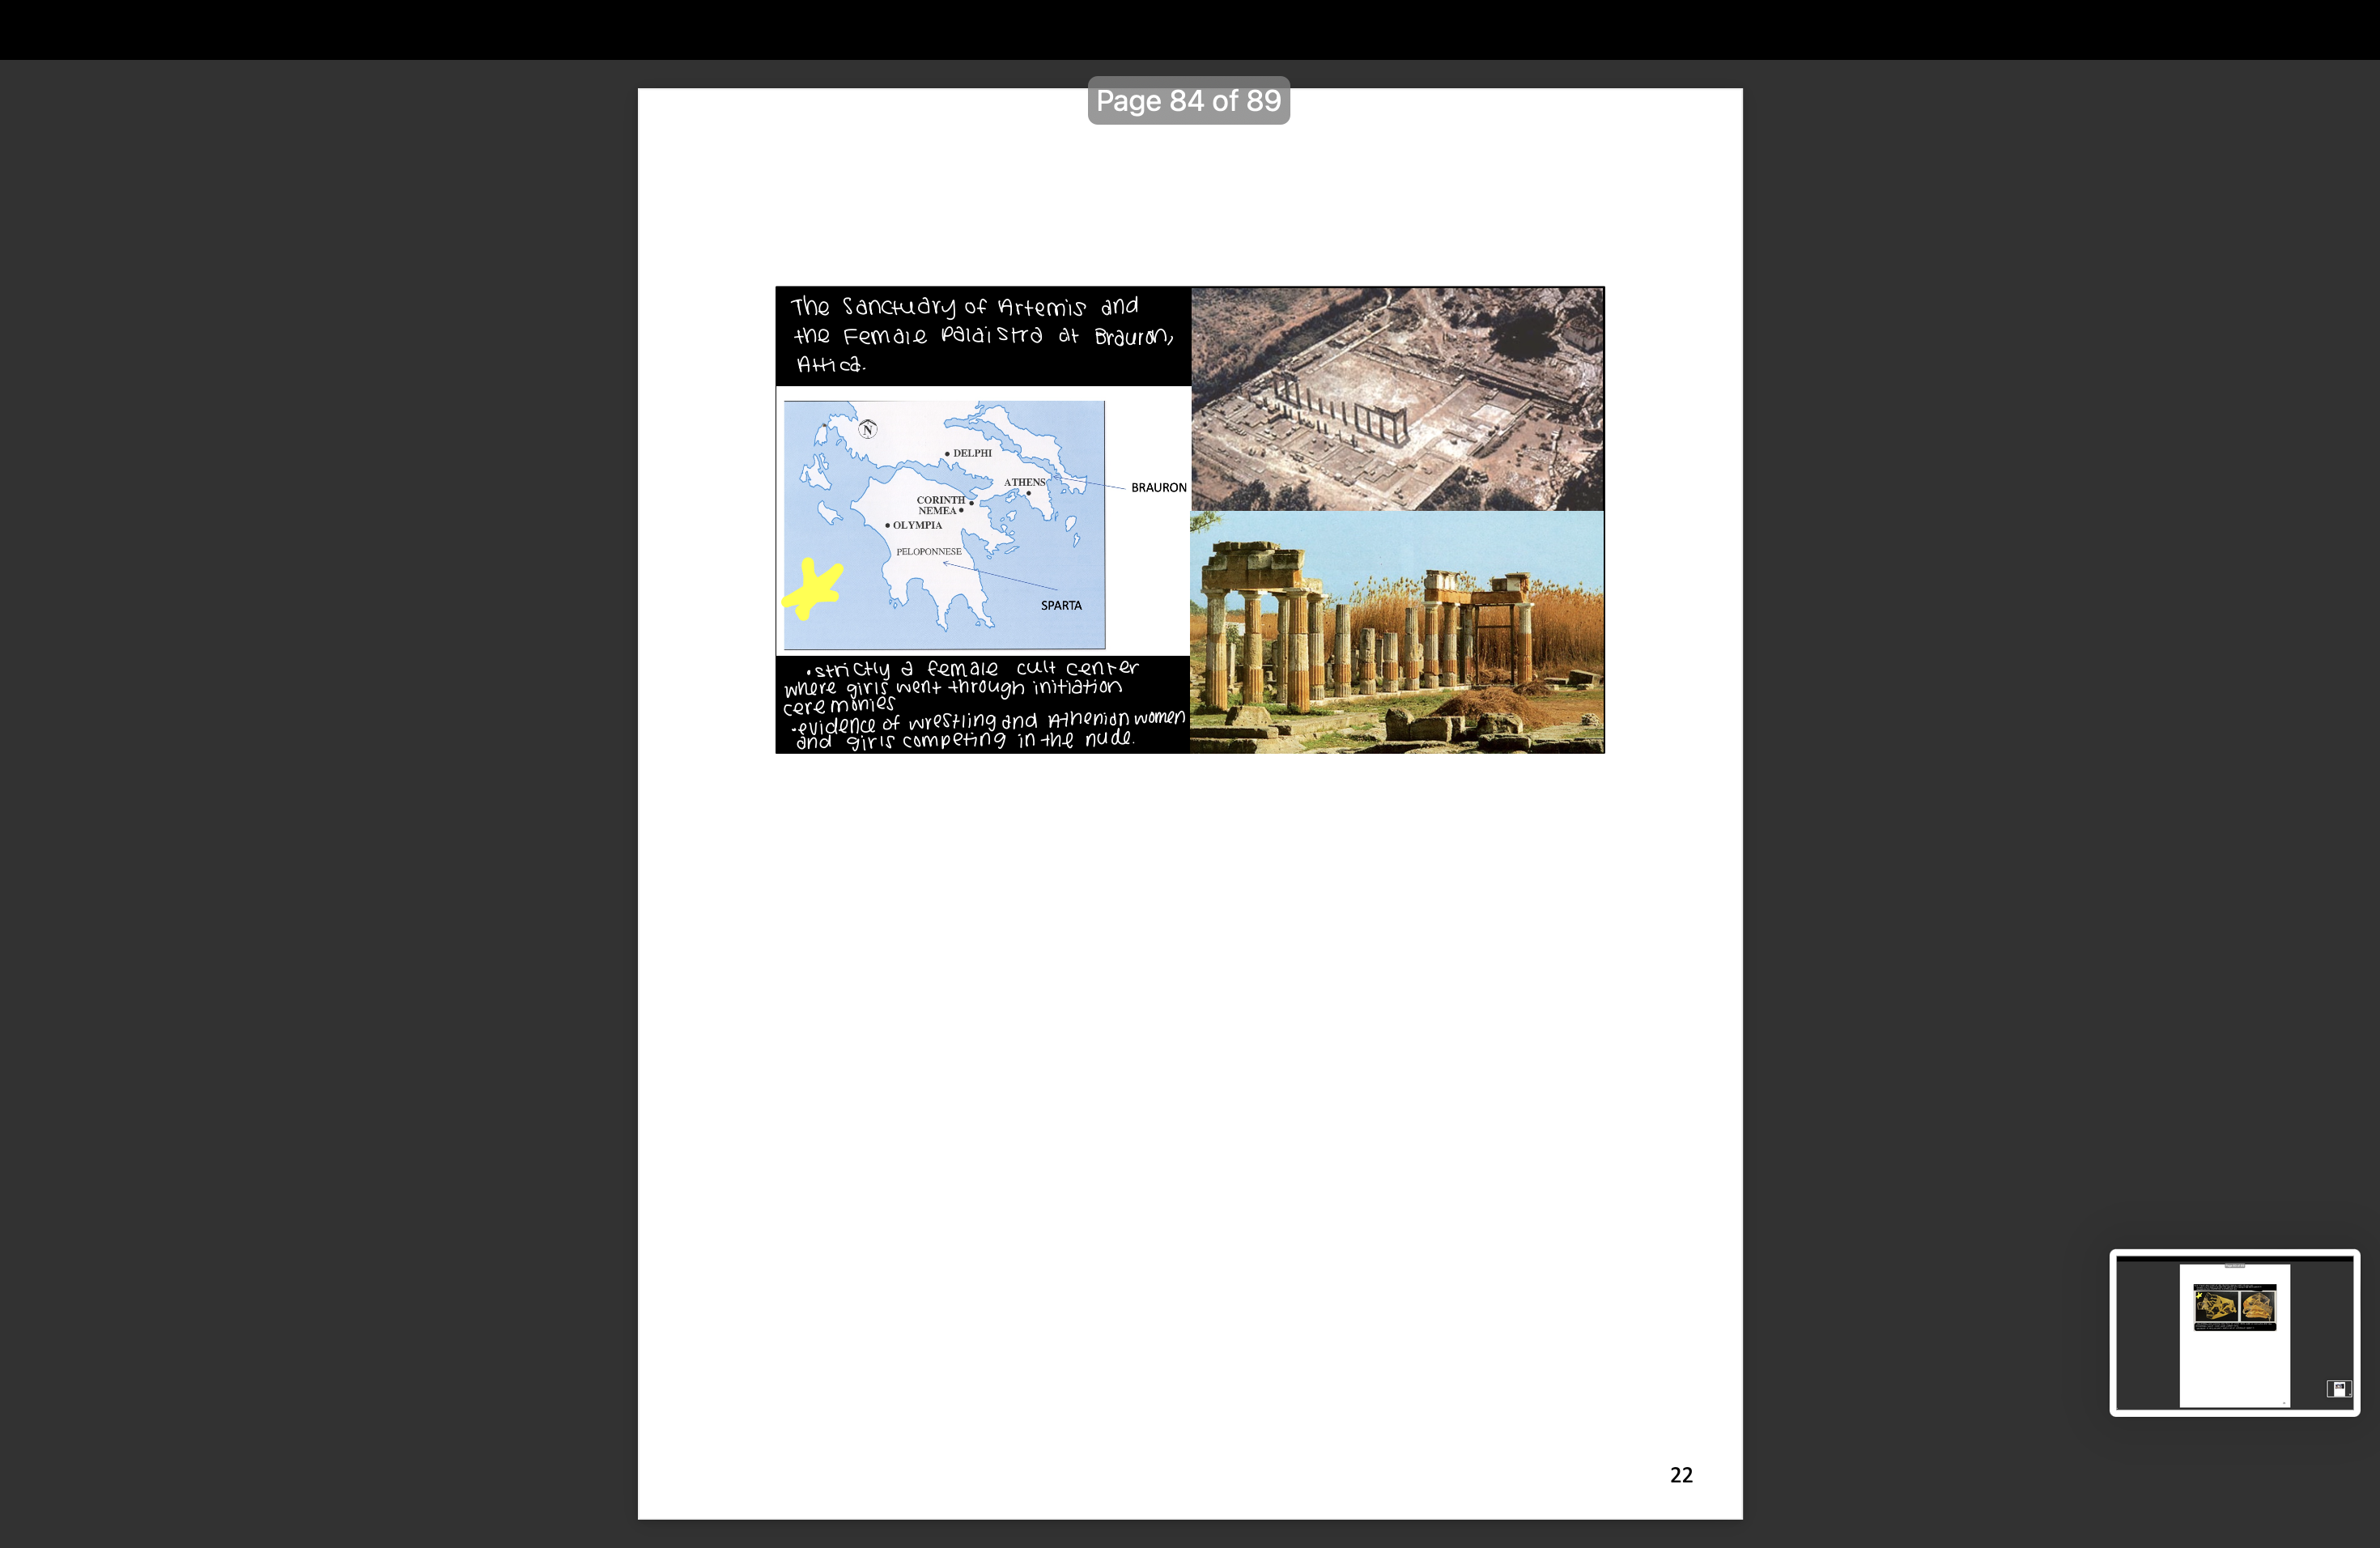This screenshot has width=2380, height=1548.
Task: Click the BRAURON label on the map
Action: pyautogui.click(x=1158, y=487)
